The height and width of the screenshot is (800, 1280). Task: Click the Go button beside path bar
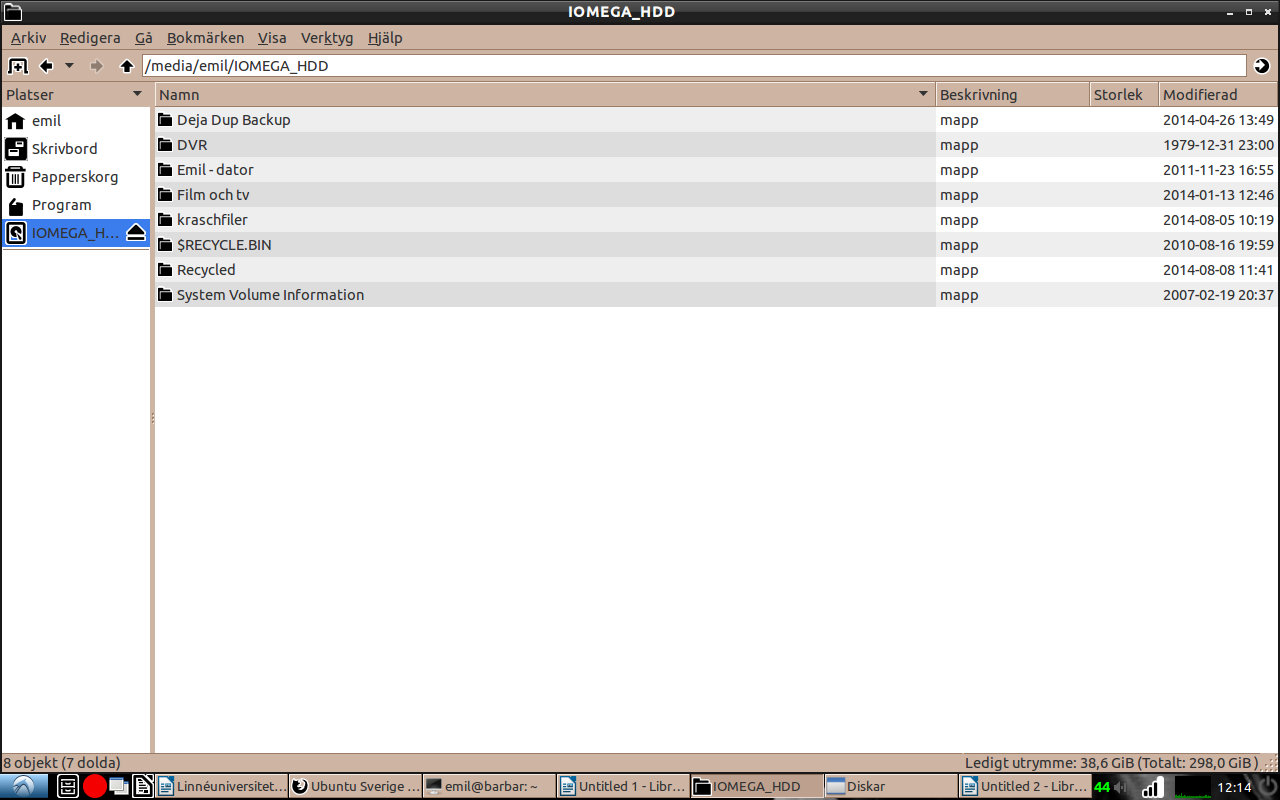click(1262, 66)
